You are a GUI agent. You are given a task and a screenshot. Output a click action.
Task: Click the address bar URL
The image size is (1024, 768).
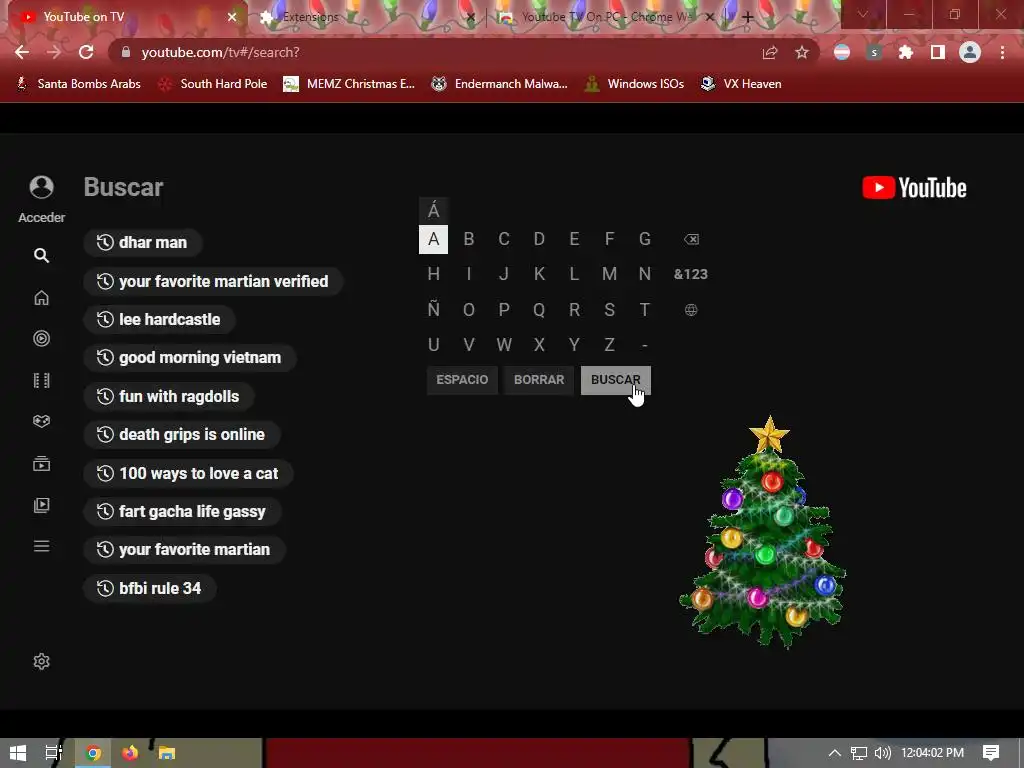click(x=220, y=52)
